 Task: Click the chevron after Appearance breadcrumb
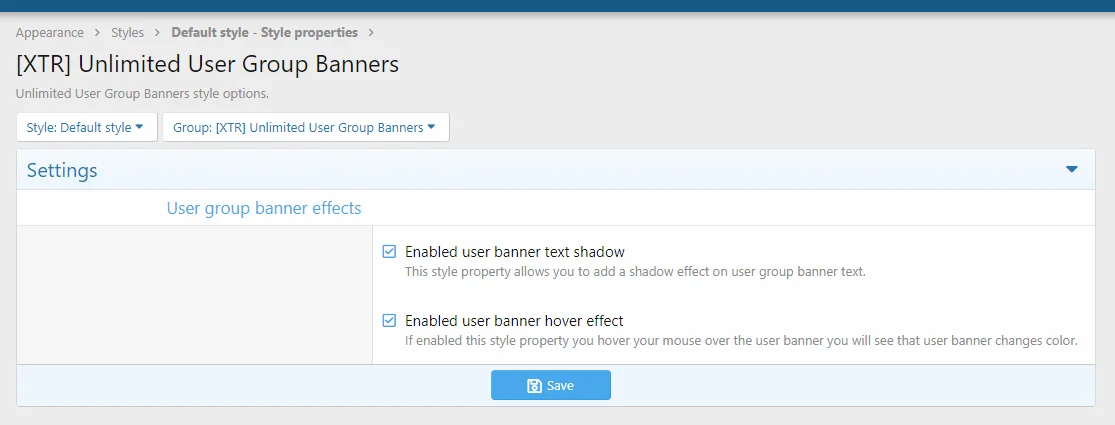[97, 33]
